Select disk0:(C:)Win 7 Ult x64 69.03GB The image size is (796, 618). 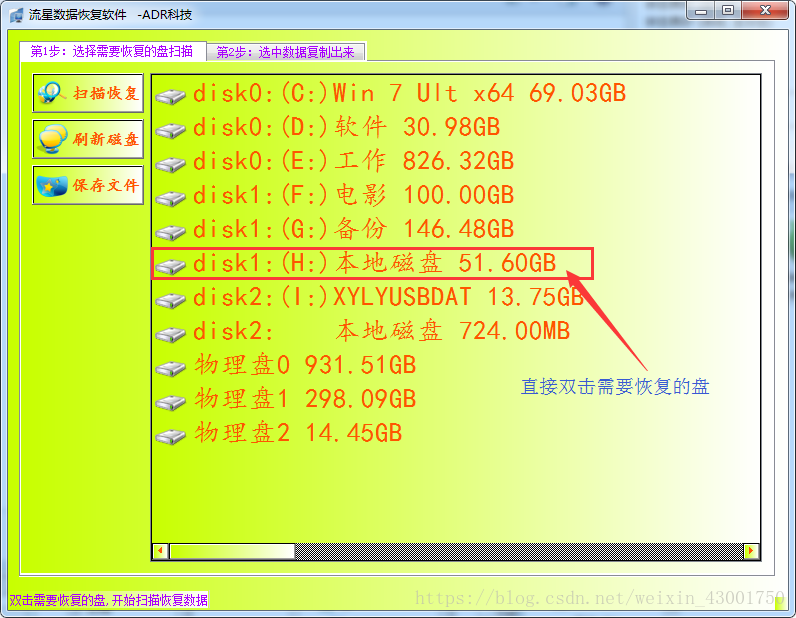coord(410,93)
